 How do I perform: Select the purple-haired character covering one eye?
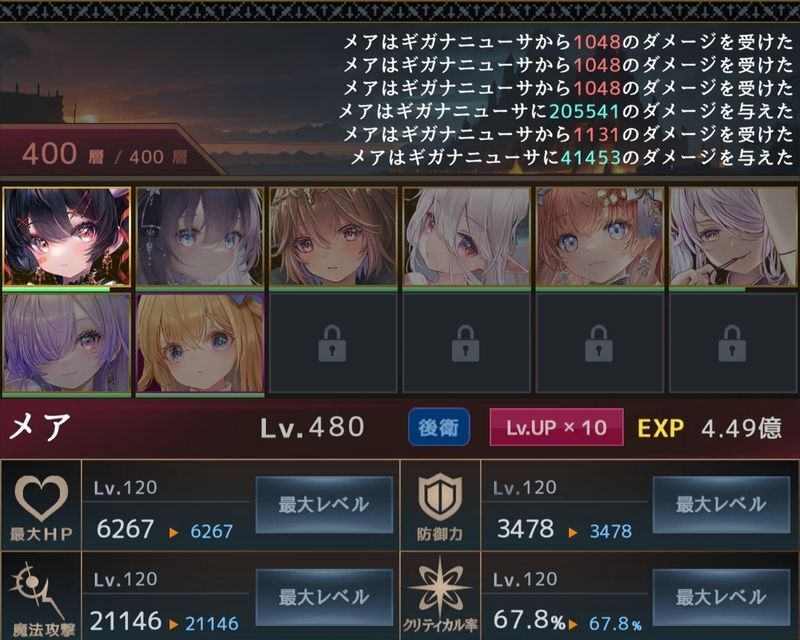pyautogui.click(x=67, y=343)
